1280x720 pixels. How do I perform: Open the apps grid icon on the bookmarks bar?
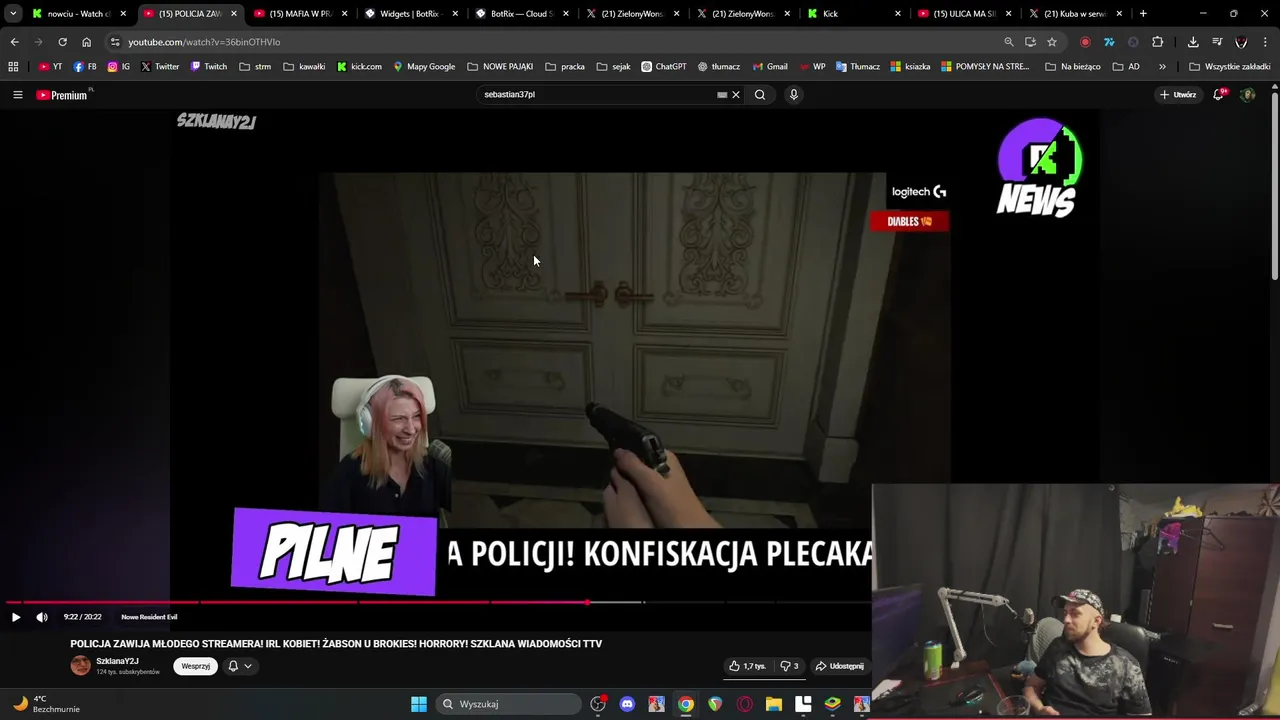[13, 67]
